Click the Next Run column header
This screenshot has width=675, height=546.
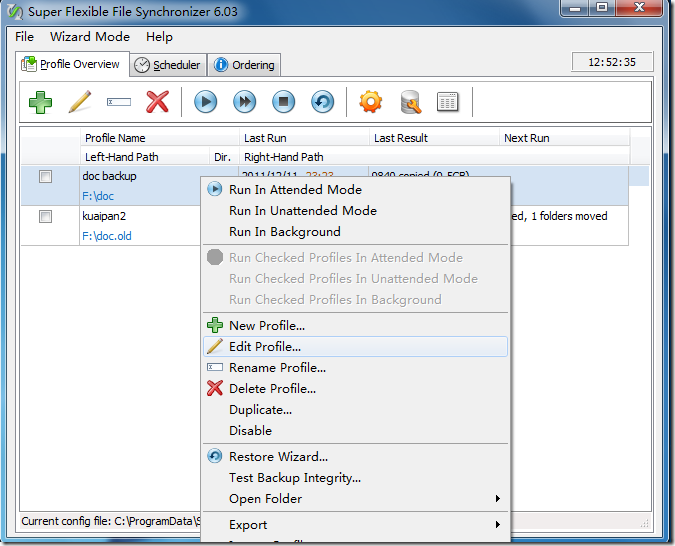(564, 138)
